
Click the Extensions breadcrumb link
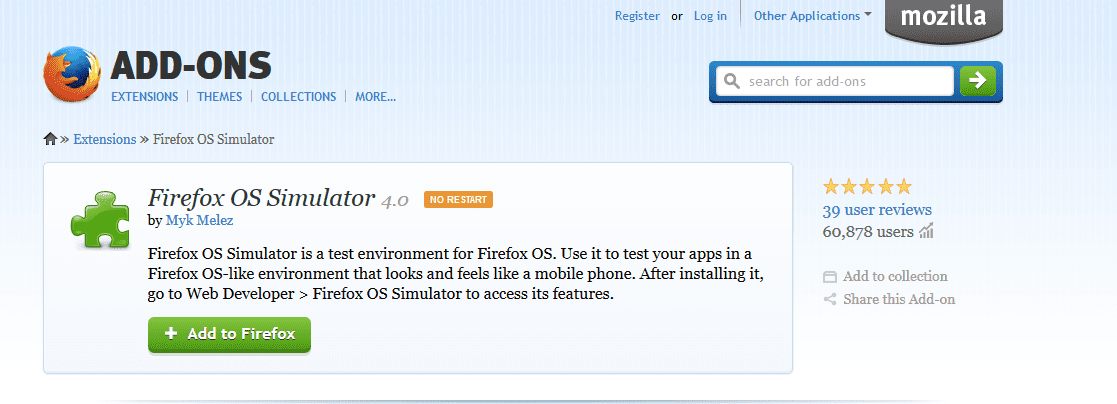click(105, 139)
